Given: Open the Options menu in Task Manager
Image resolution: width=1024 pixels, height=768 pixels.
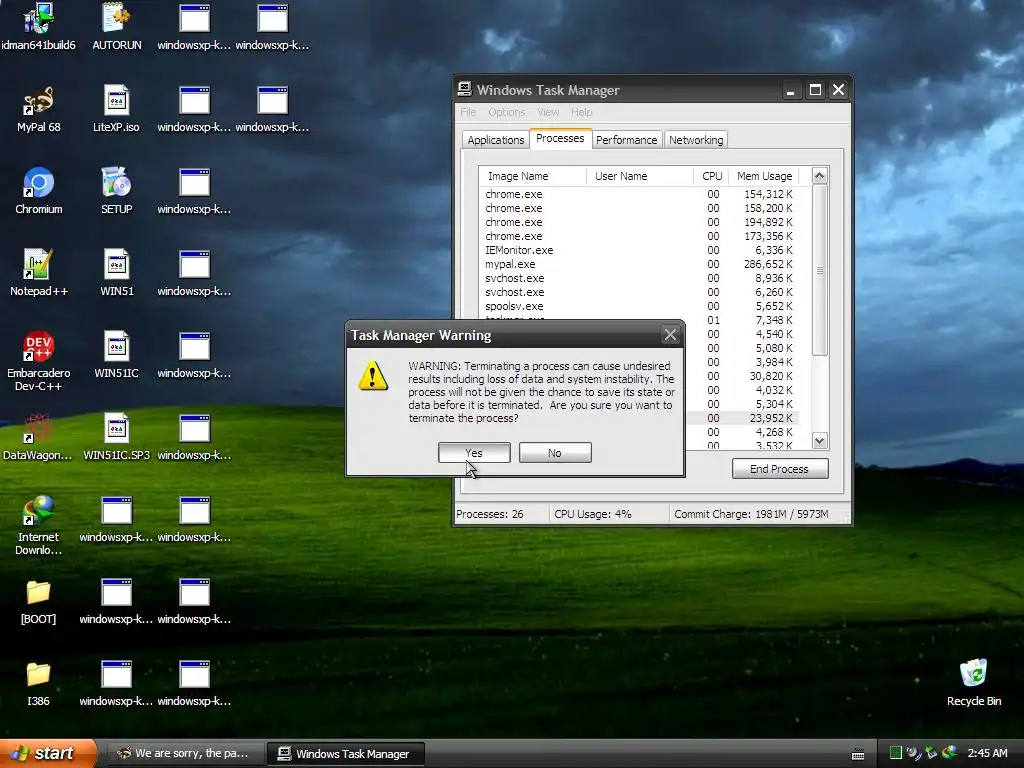Looking at the screenshot, I should [x=507, y=112].
